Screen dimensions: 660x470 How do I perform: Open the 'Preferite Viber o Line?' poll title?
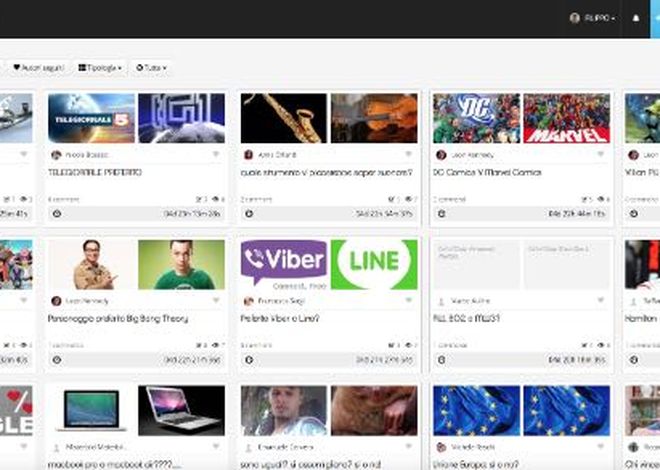[280, 319]
